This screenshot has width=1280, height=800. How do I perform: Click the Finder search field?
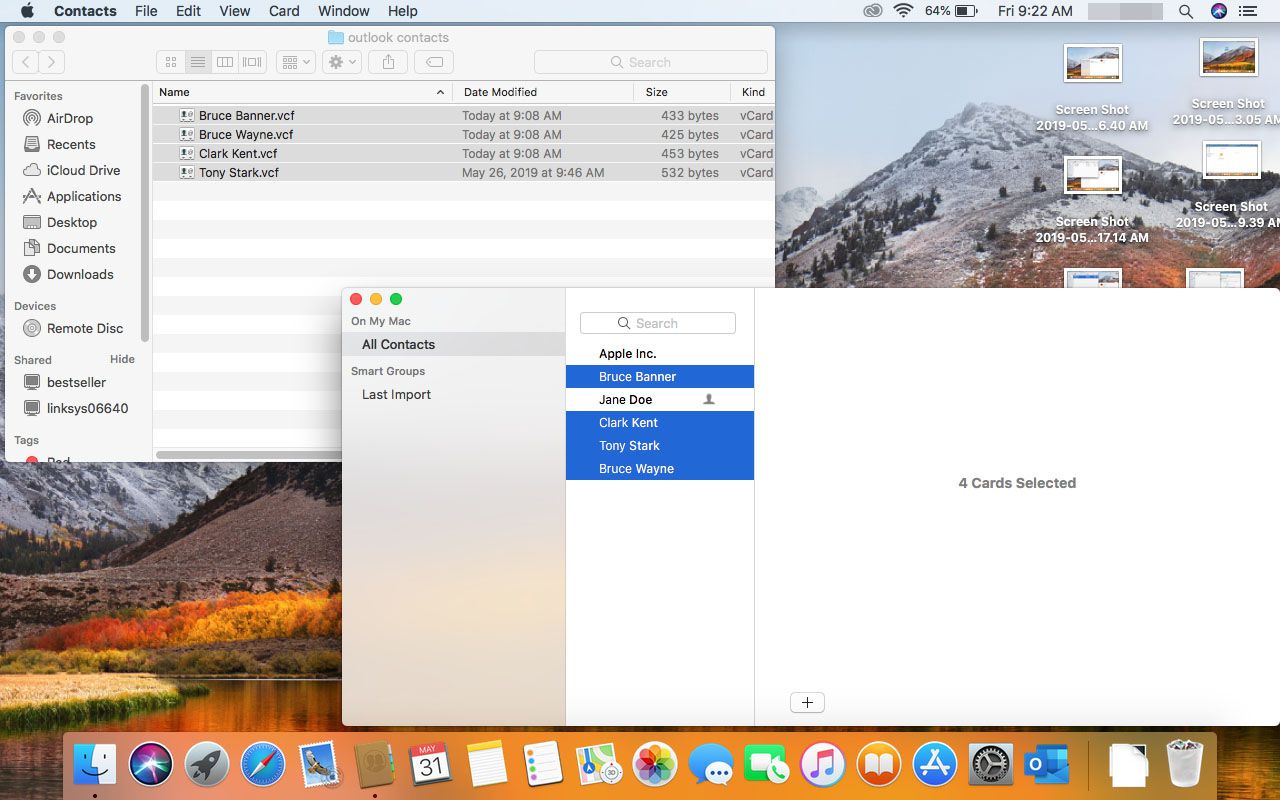pos(651,62)
